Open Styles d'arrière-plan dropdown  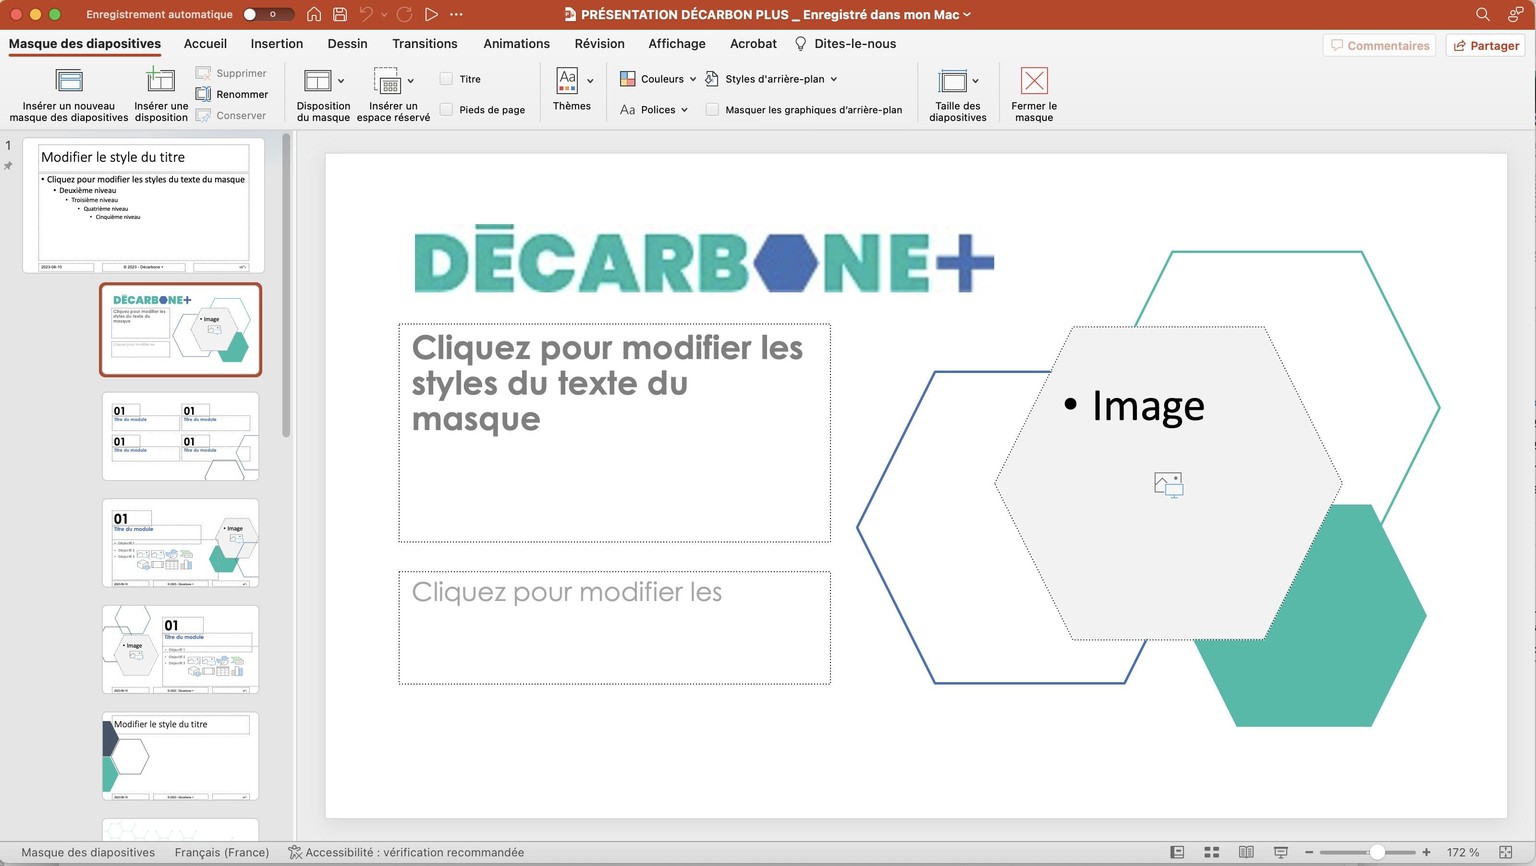point(771,79)
